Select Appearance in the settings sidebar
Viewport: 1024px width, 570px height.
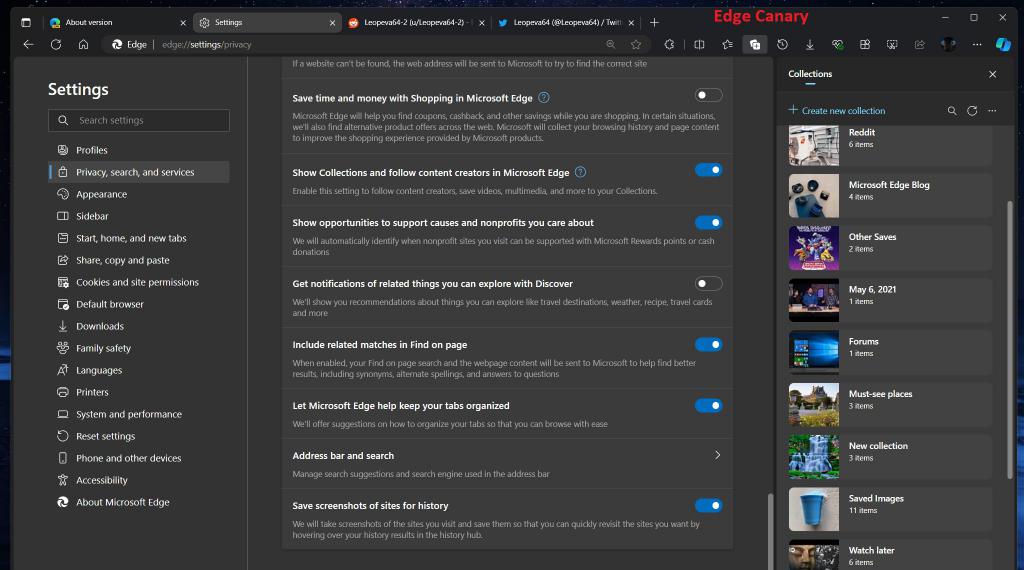pos(101,194)
